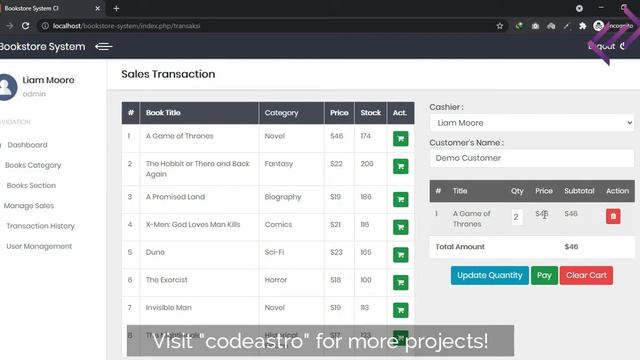This screenshot has height=360, width=640.
Task: Open Dashboard in the sidebar
Action: point(27,145)
